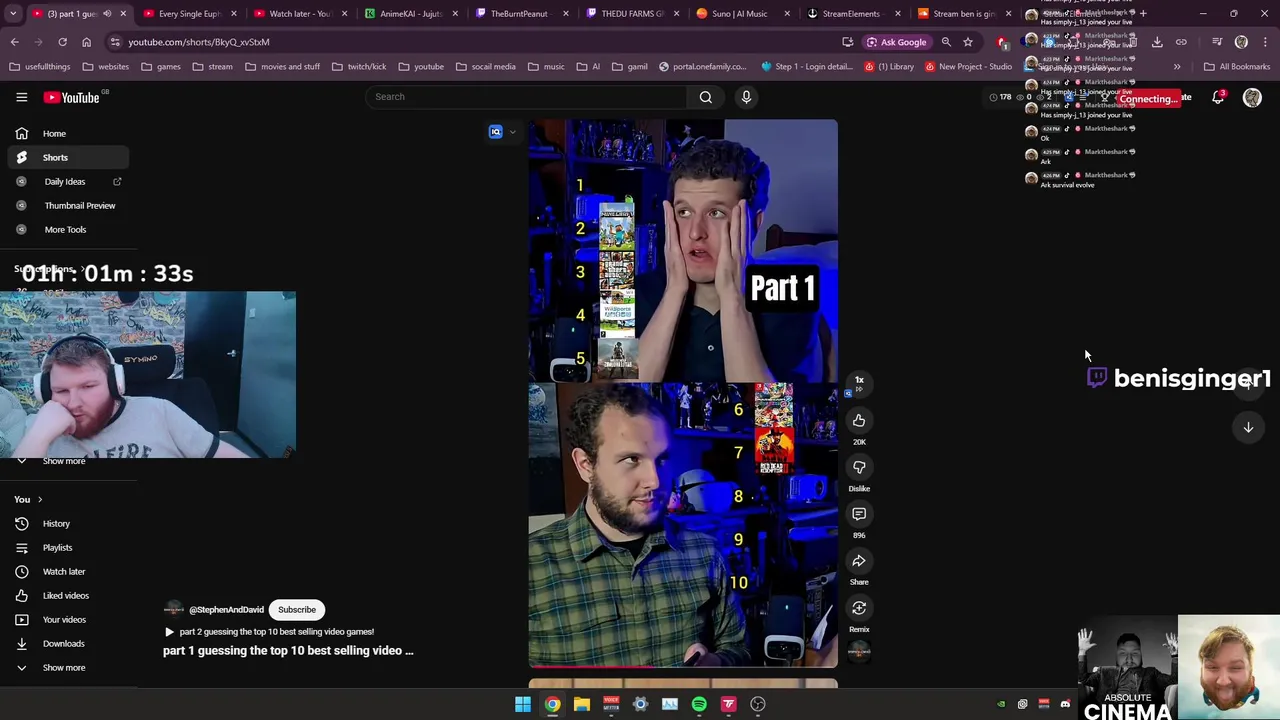Subscribe to StephenAndDavid channel

click(x=297, y=610)
